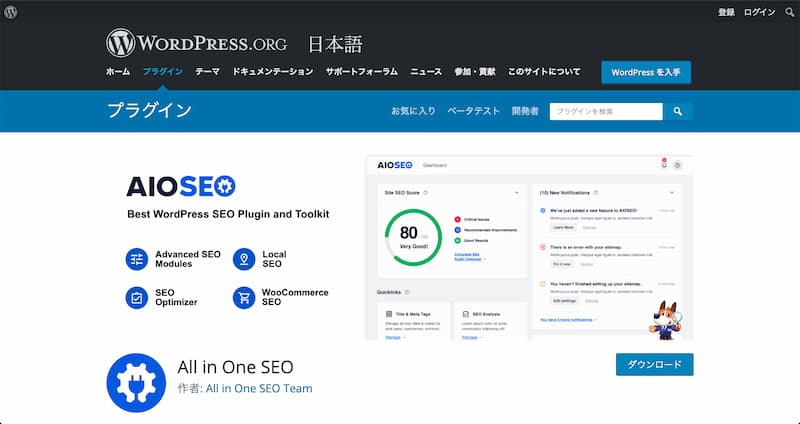800x424 pixels.
Task: Click the fox mascot in the banner
Action: point(664,320)
